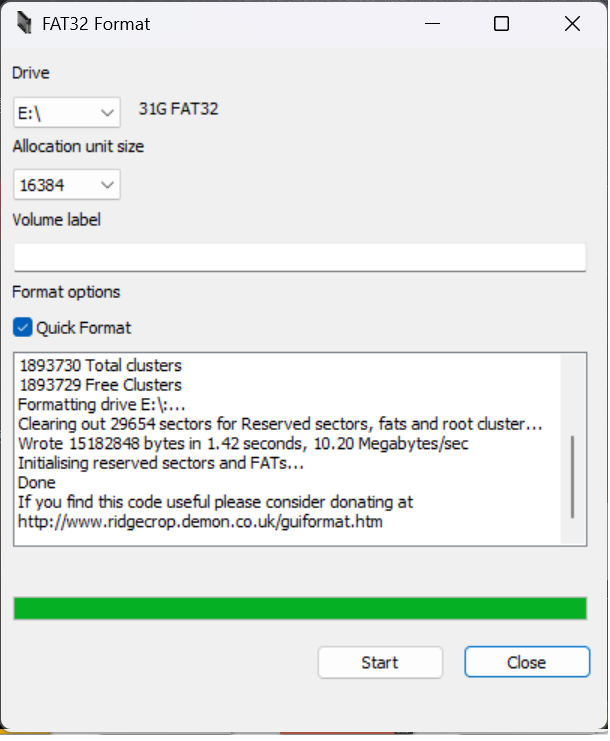
Task: Uncheck the Quick Format checkbox
Action: pyautogui.click(x=23, y=327)
